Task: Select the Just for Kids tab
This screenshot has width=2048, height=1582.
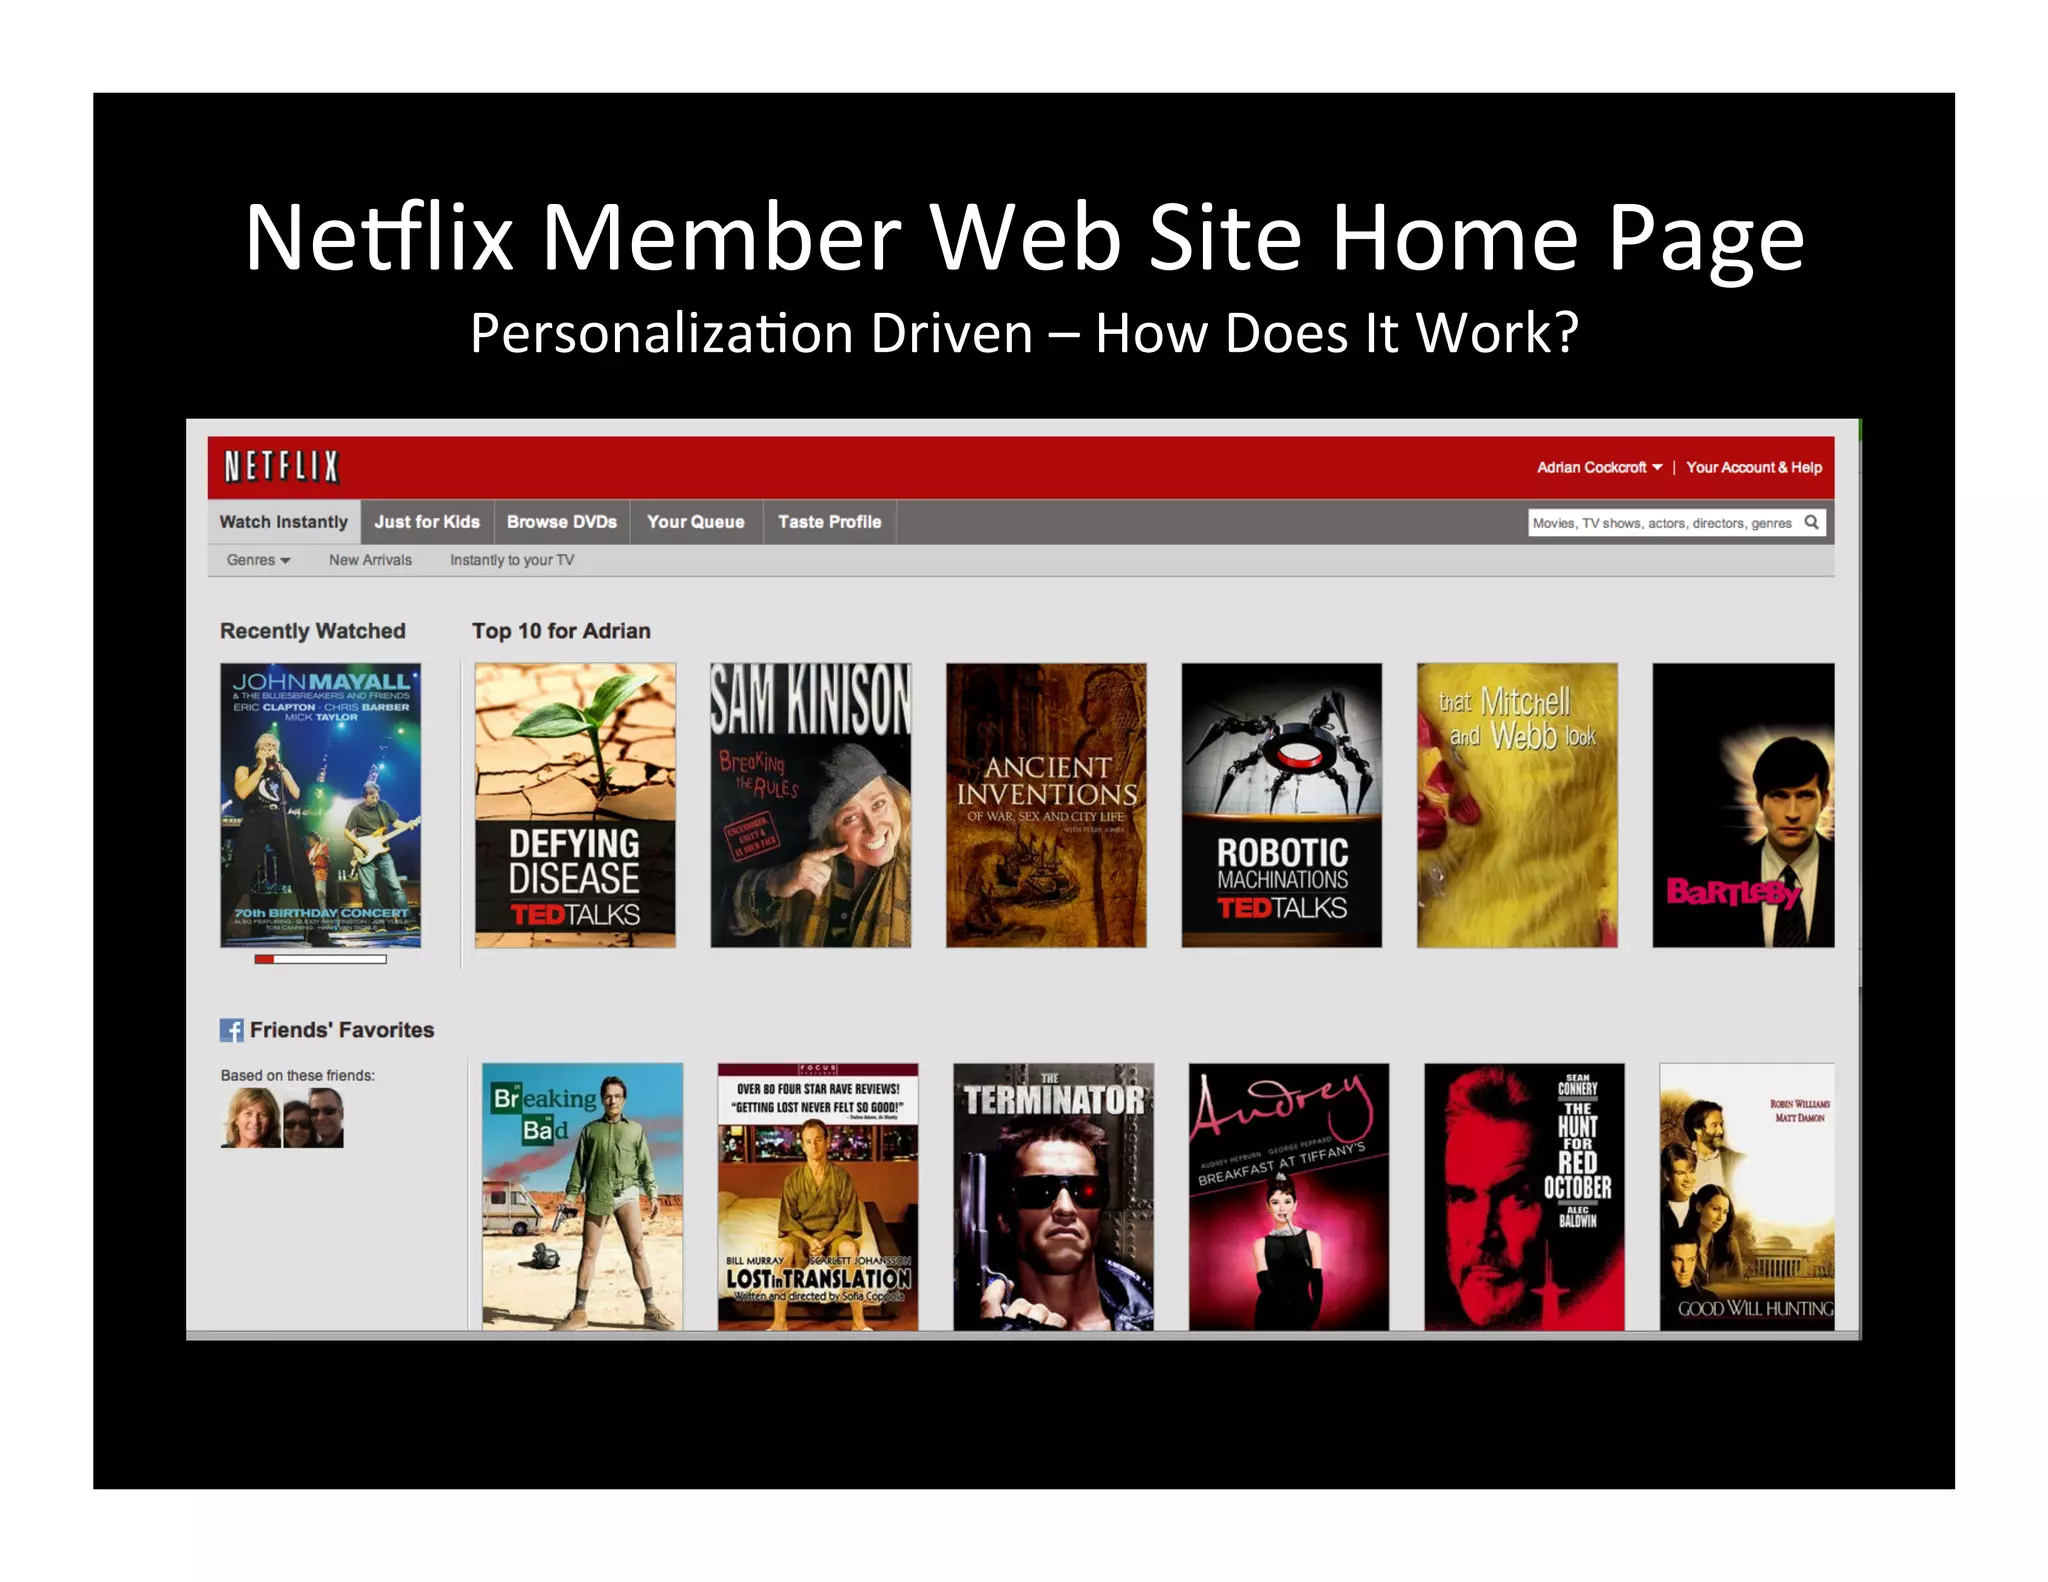Action: pos(427,522)
